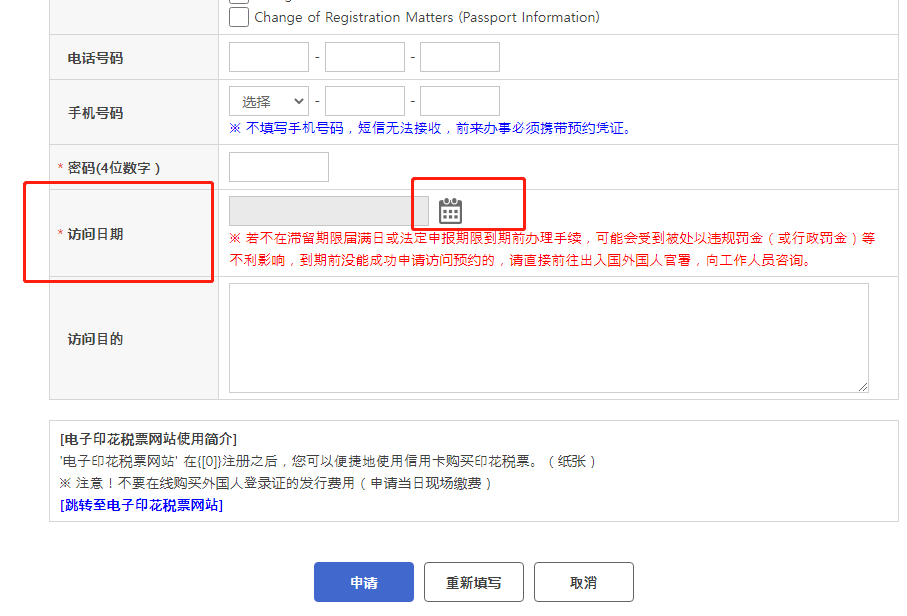Focus the last 手机号码 input box
This screenshot has width=907, height=616.
[x=459, y=101]
